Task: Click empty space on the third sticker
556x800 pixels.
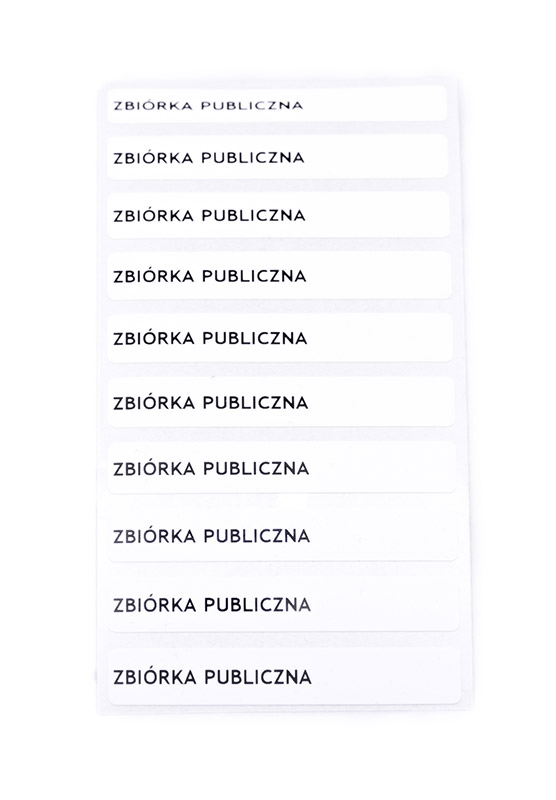Action: (377, 215)
